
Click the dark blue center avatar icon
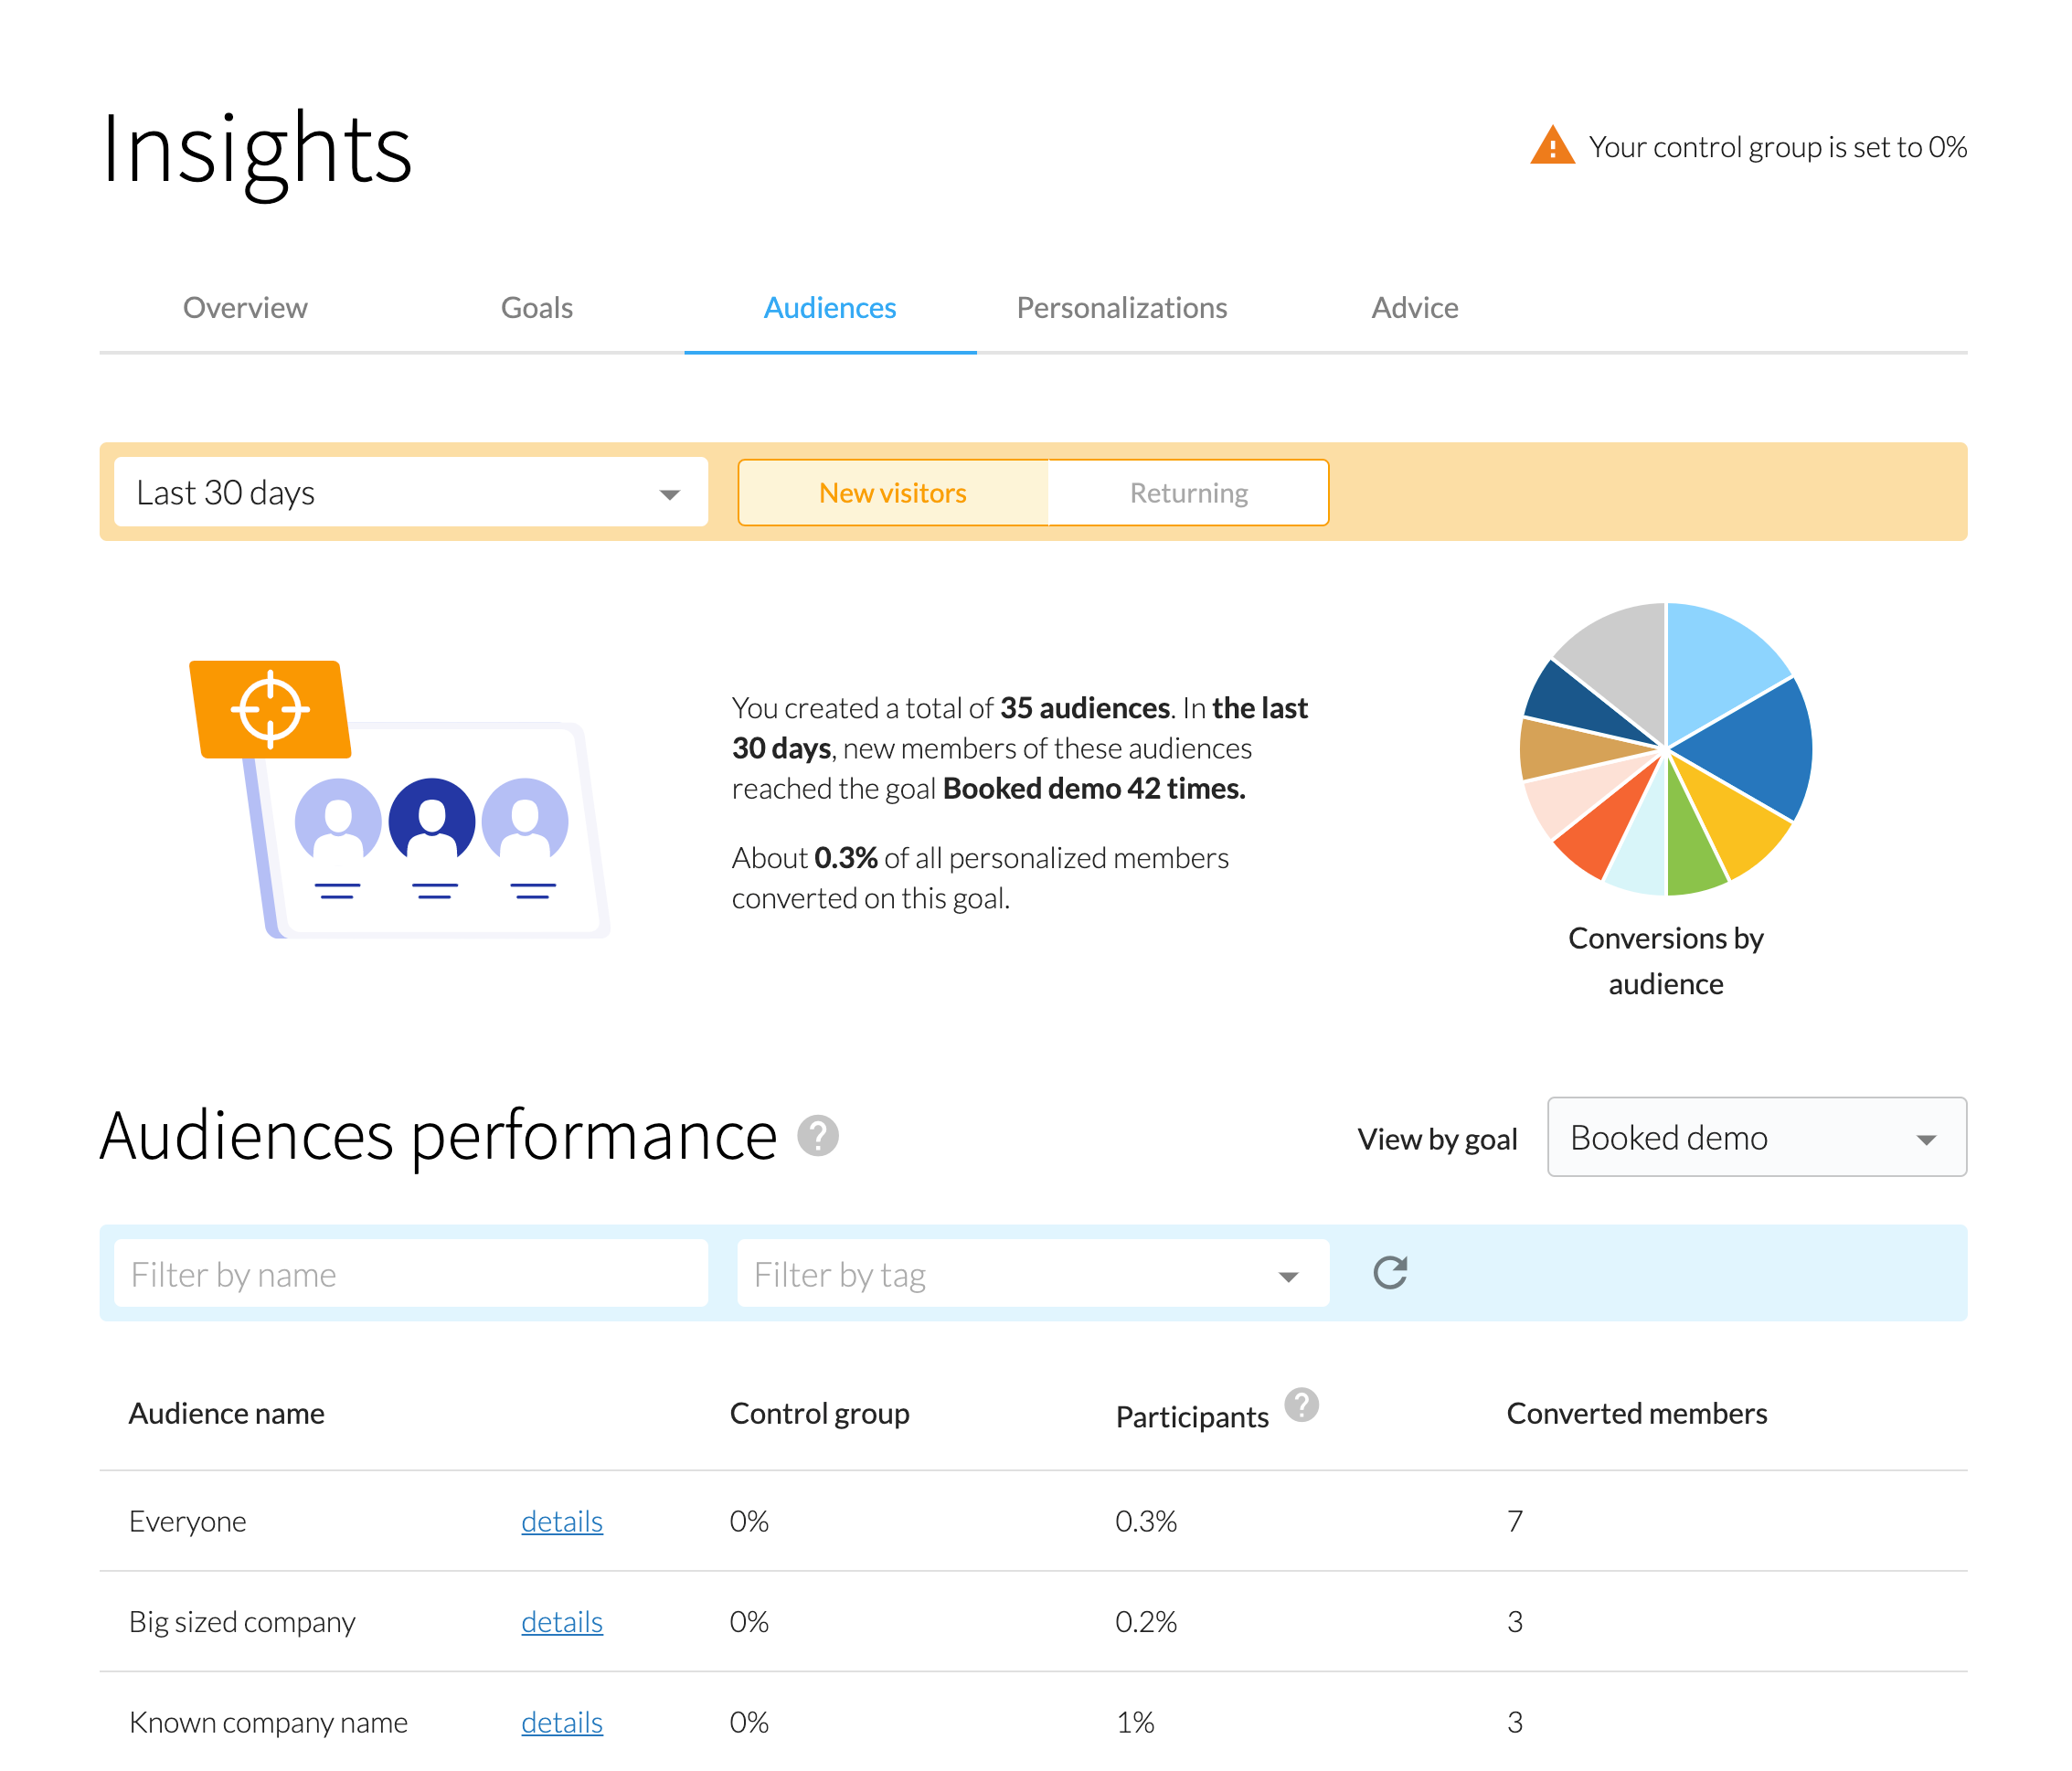pos(431,820)
